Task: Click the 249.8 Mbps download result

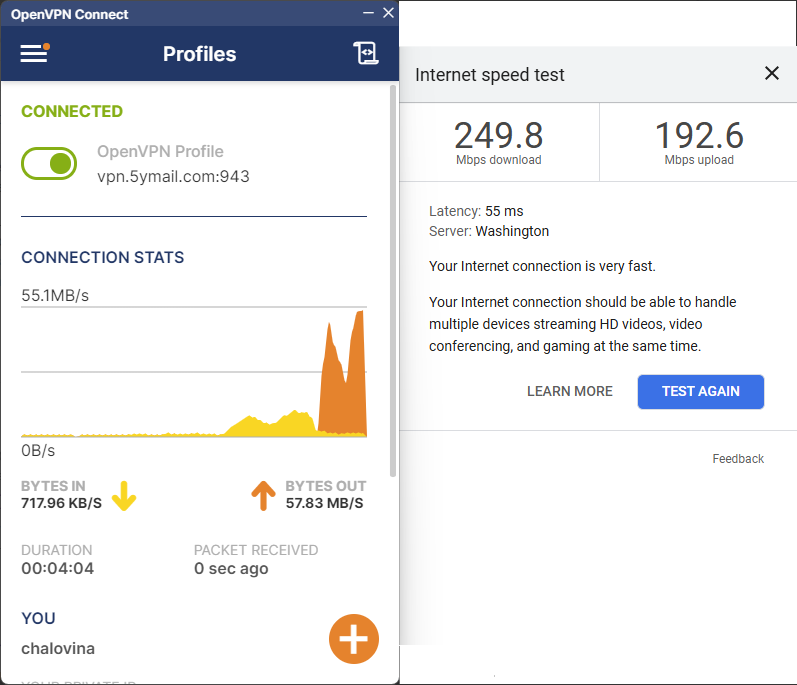Action: coord(498,141)
